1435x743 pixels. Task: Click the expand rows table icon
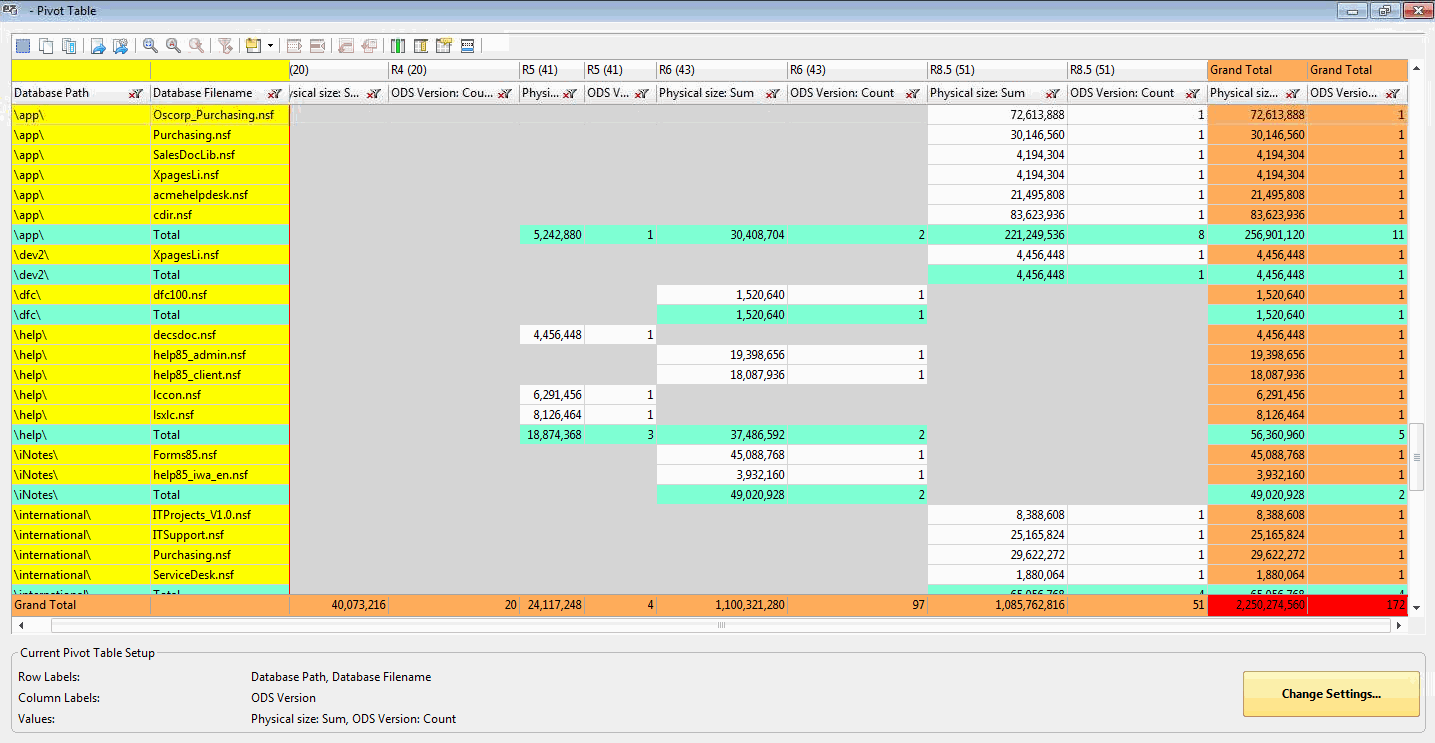[x=293, y=45]
